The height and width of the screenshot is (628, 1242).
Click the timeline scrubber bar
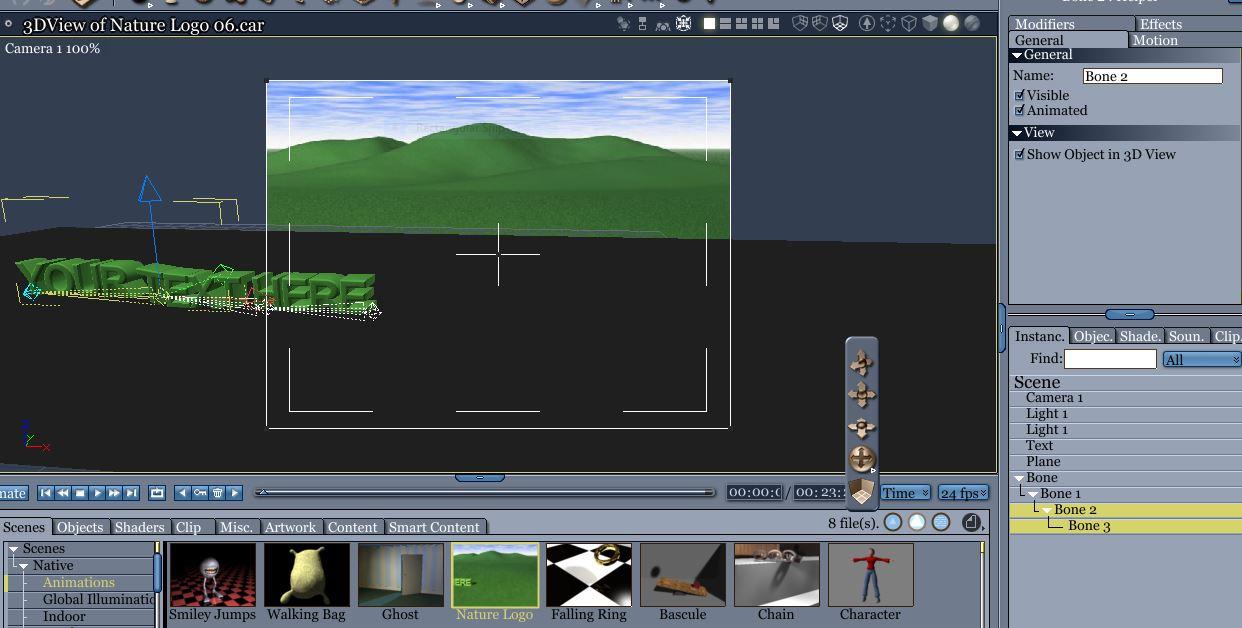click(x=485, y=492)
